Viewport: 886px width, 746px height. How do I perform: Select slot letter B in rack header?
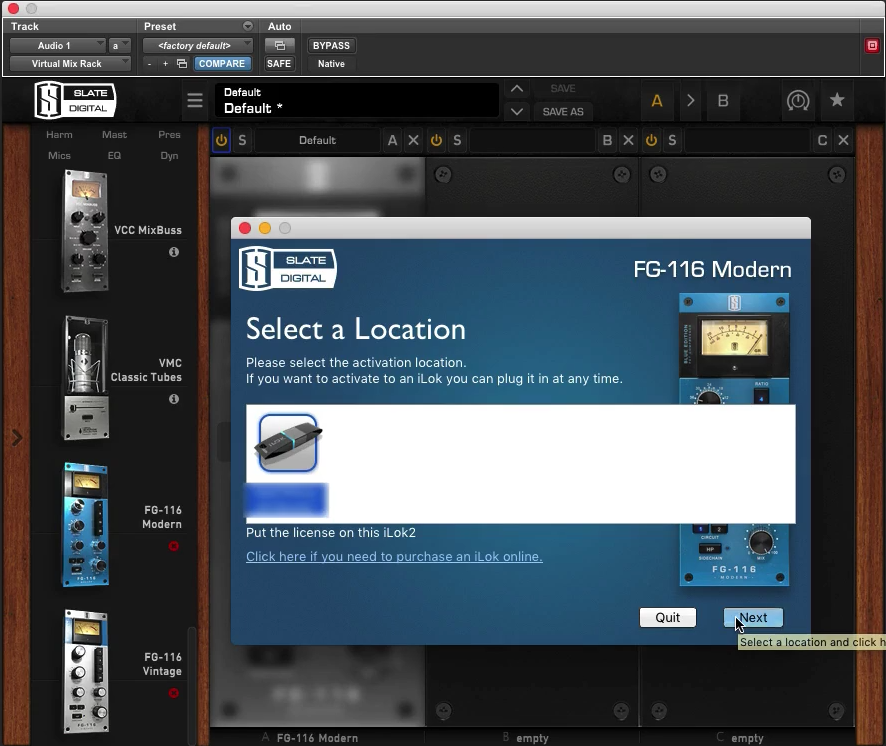click(x=607, y=140)
